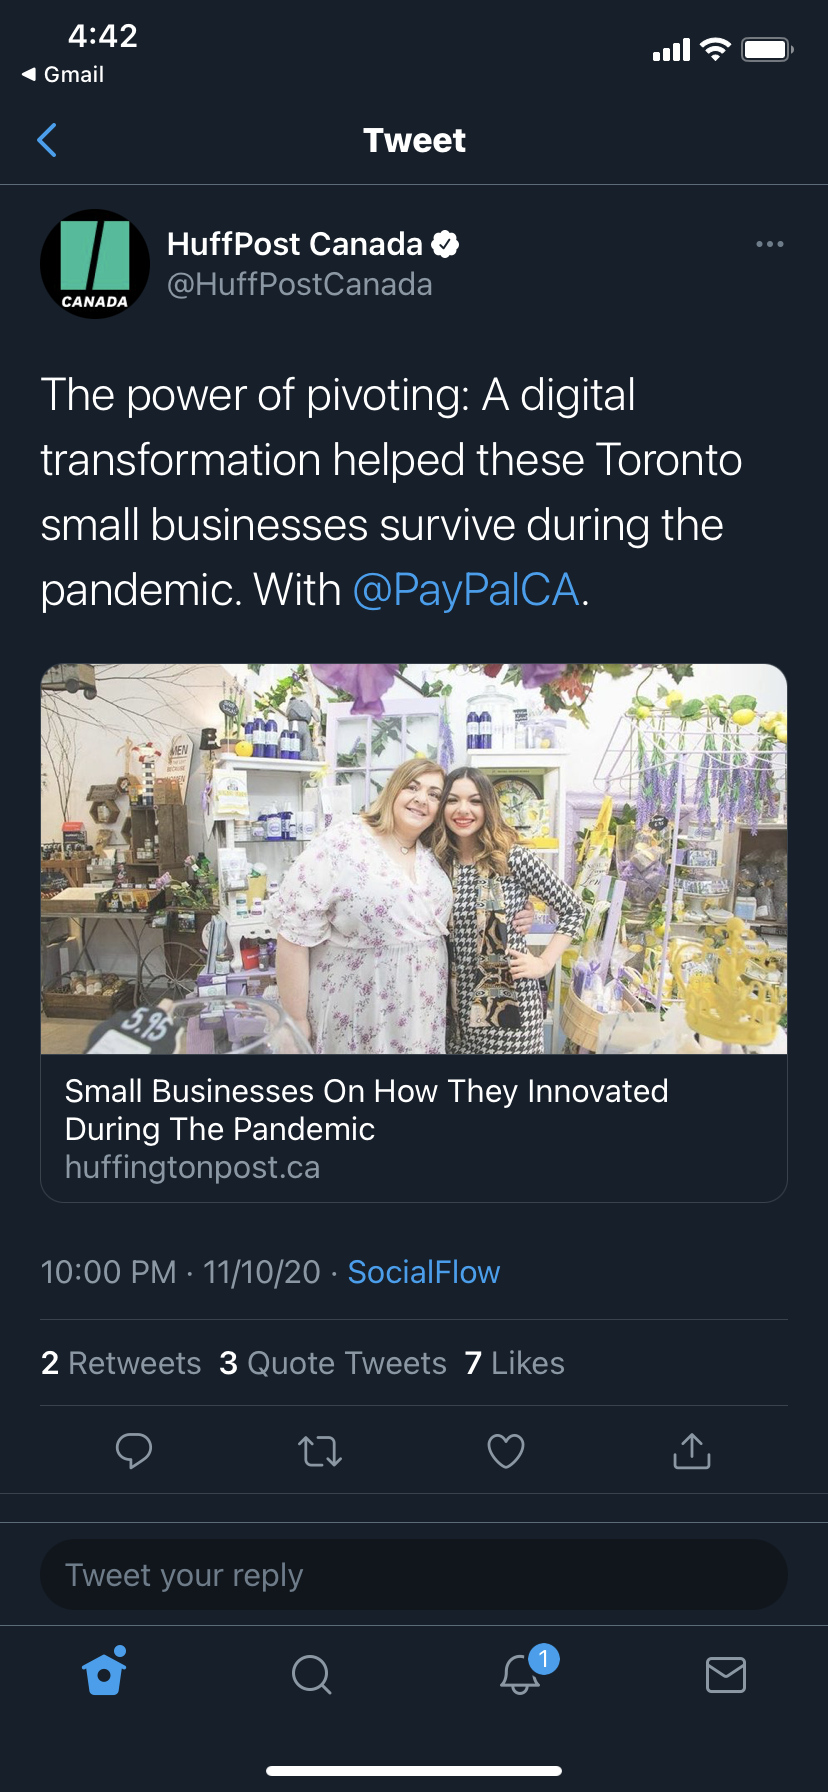Screen dimensions: 828x1792
Task: Tap the retweet arrows icon
Action: point(320,1450)
